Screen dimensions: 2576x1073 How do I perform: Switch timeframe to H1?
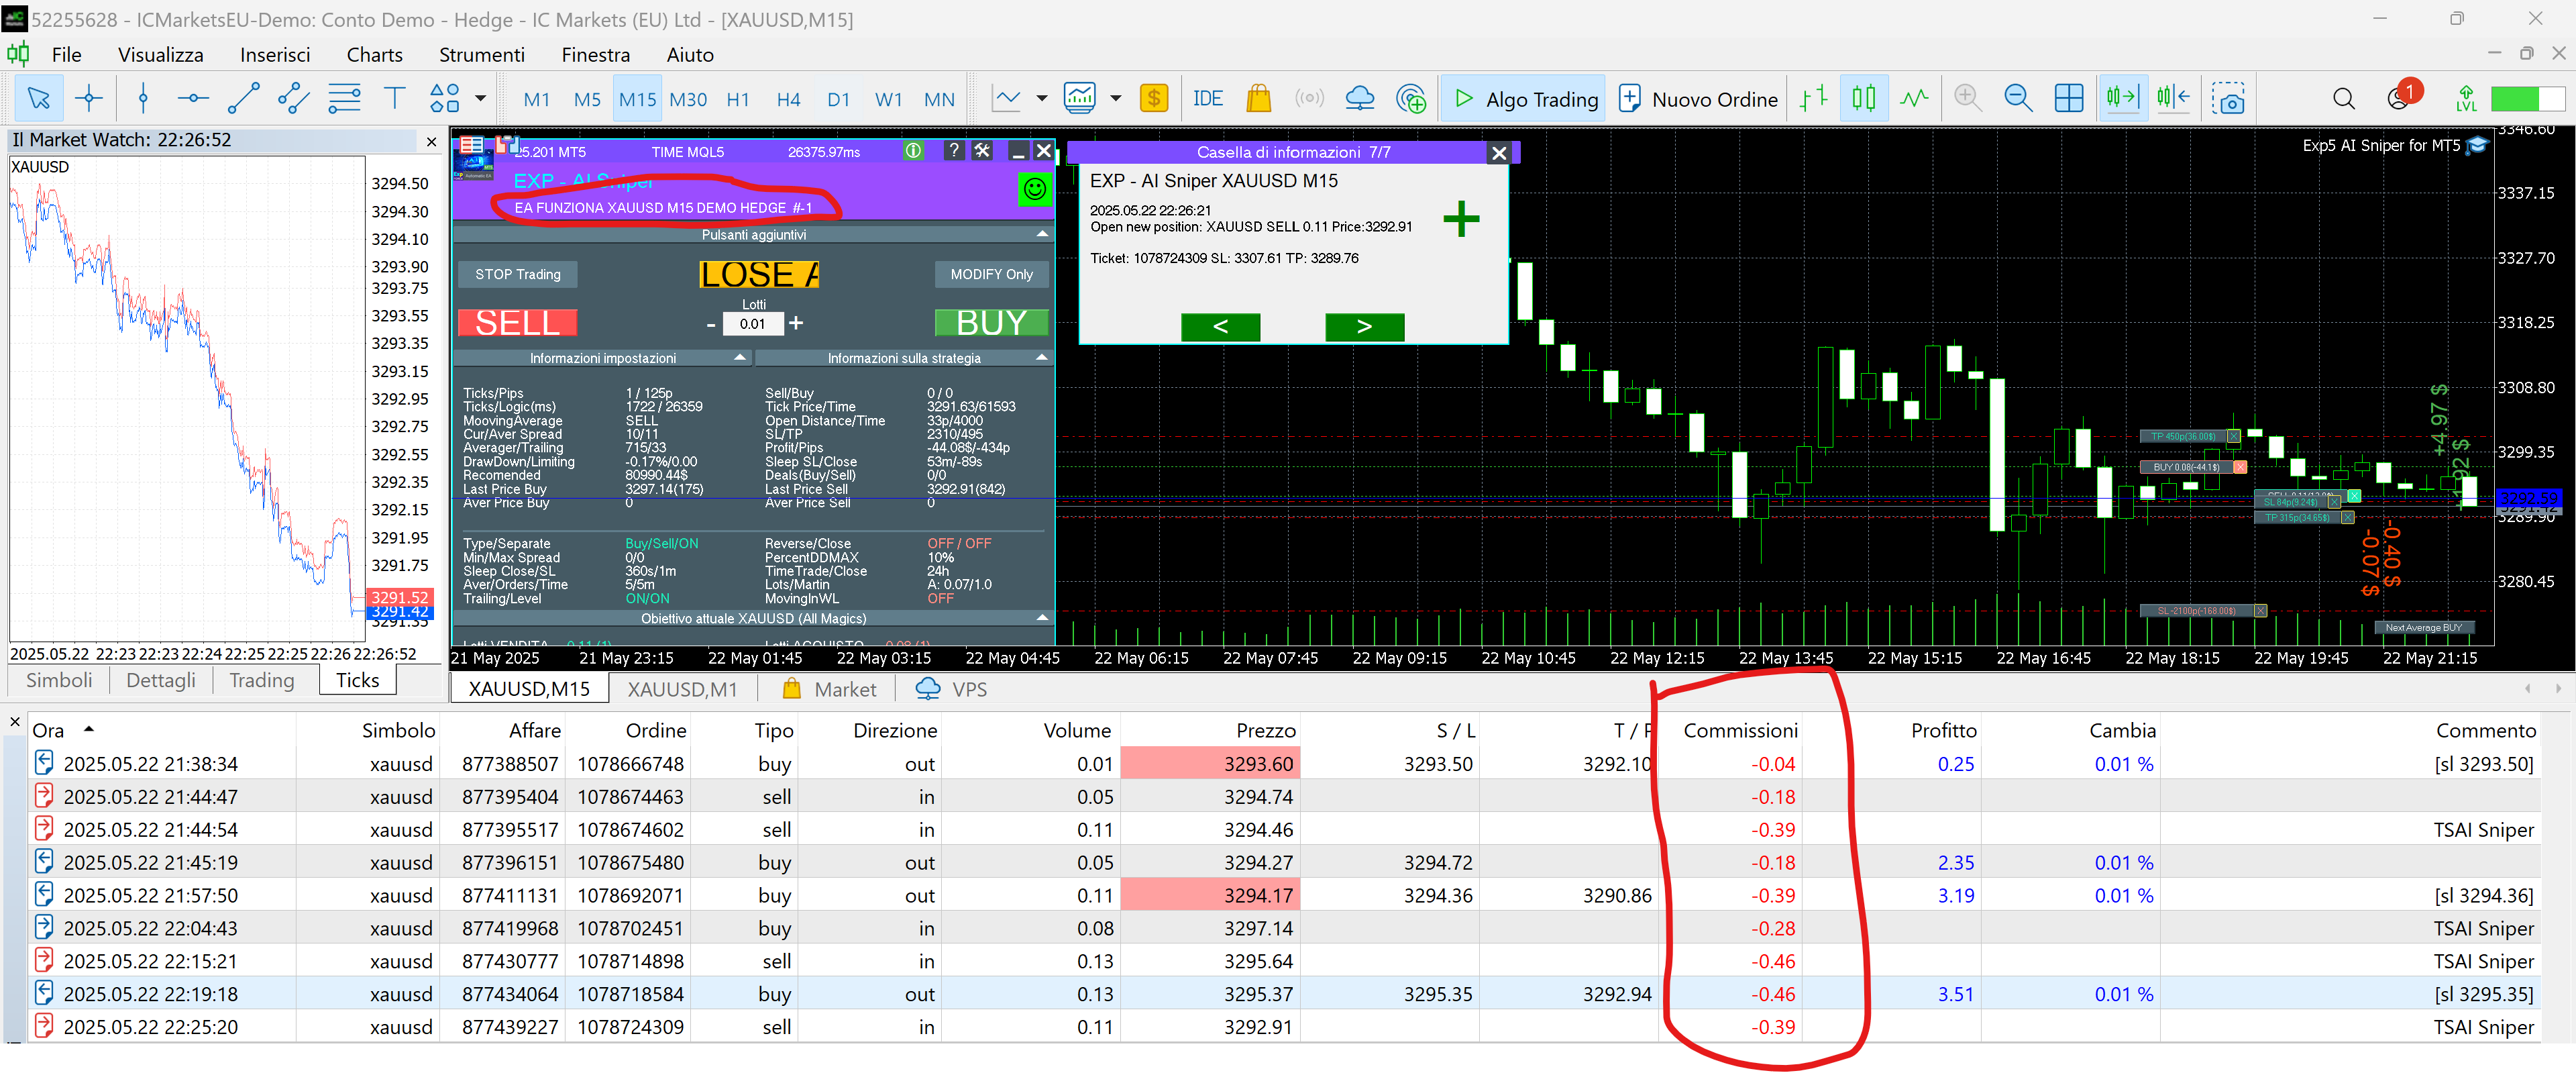coord(738,99)
